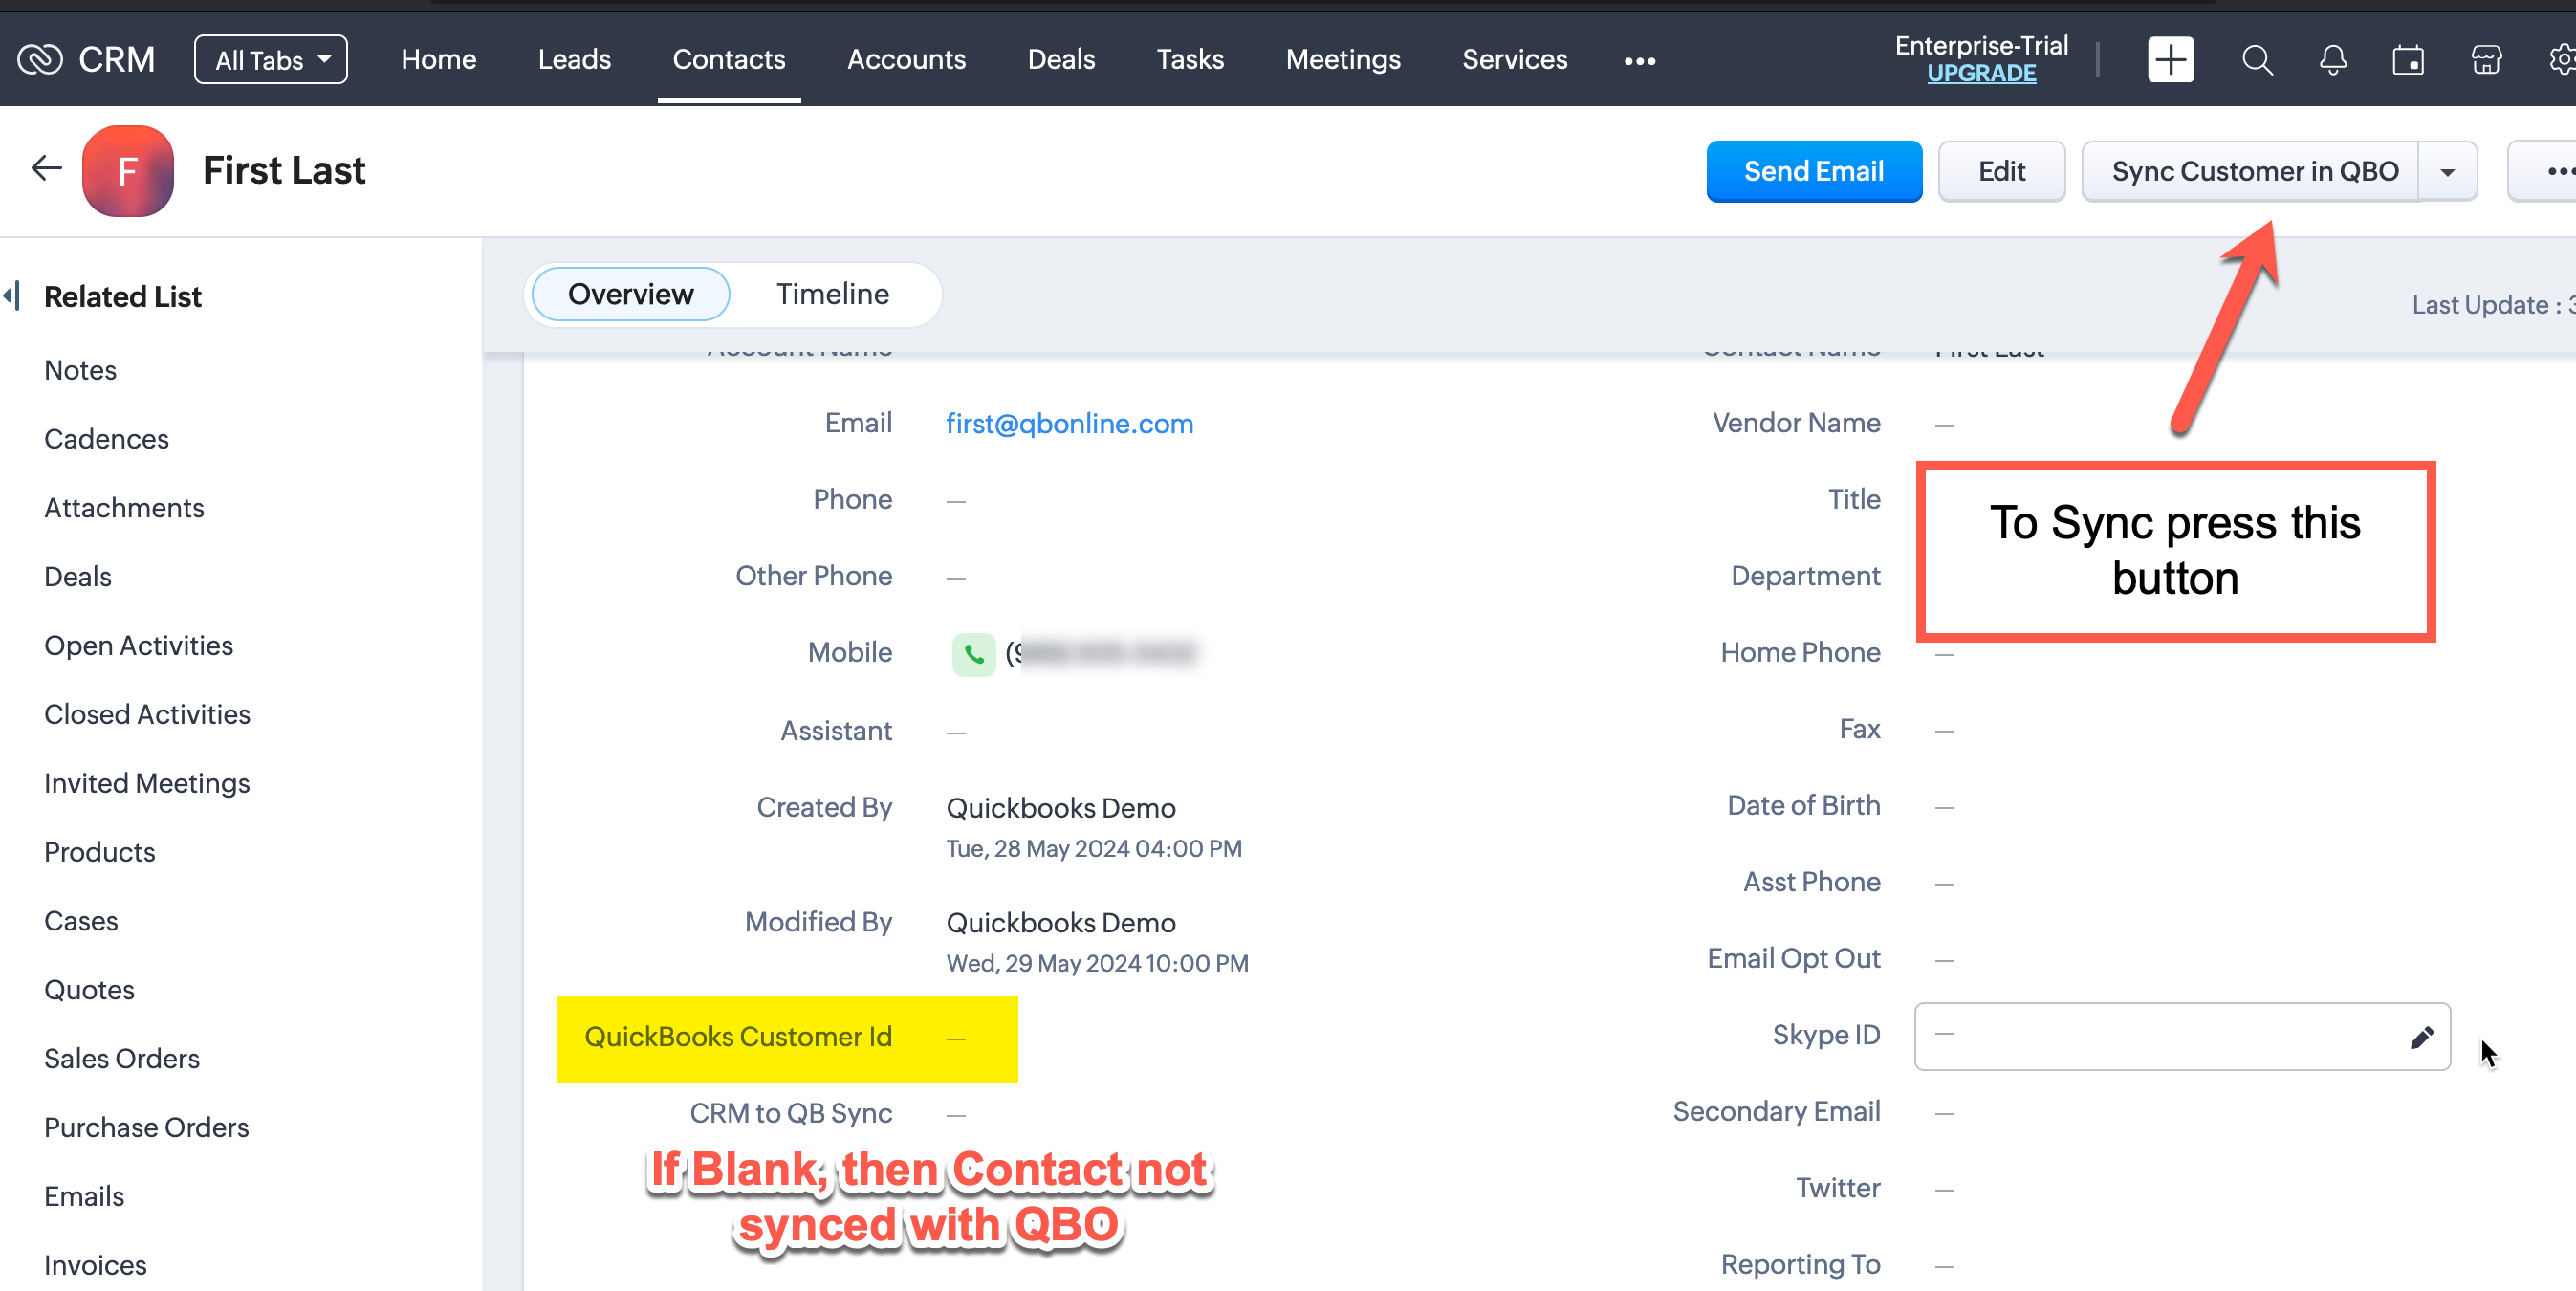Switch to the Timeline view
This screenshot has height=1291, width=2576.
[832, 294]
